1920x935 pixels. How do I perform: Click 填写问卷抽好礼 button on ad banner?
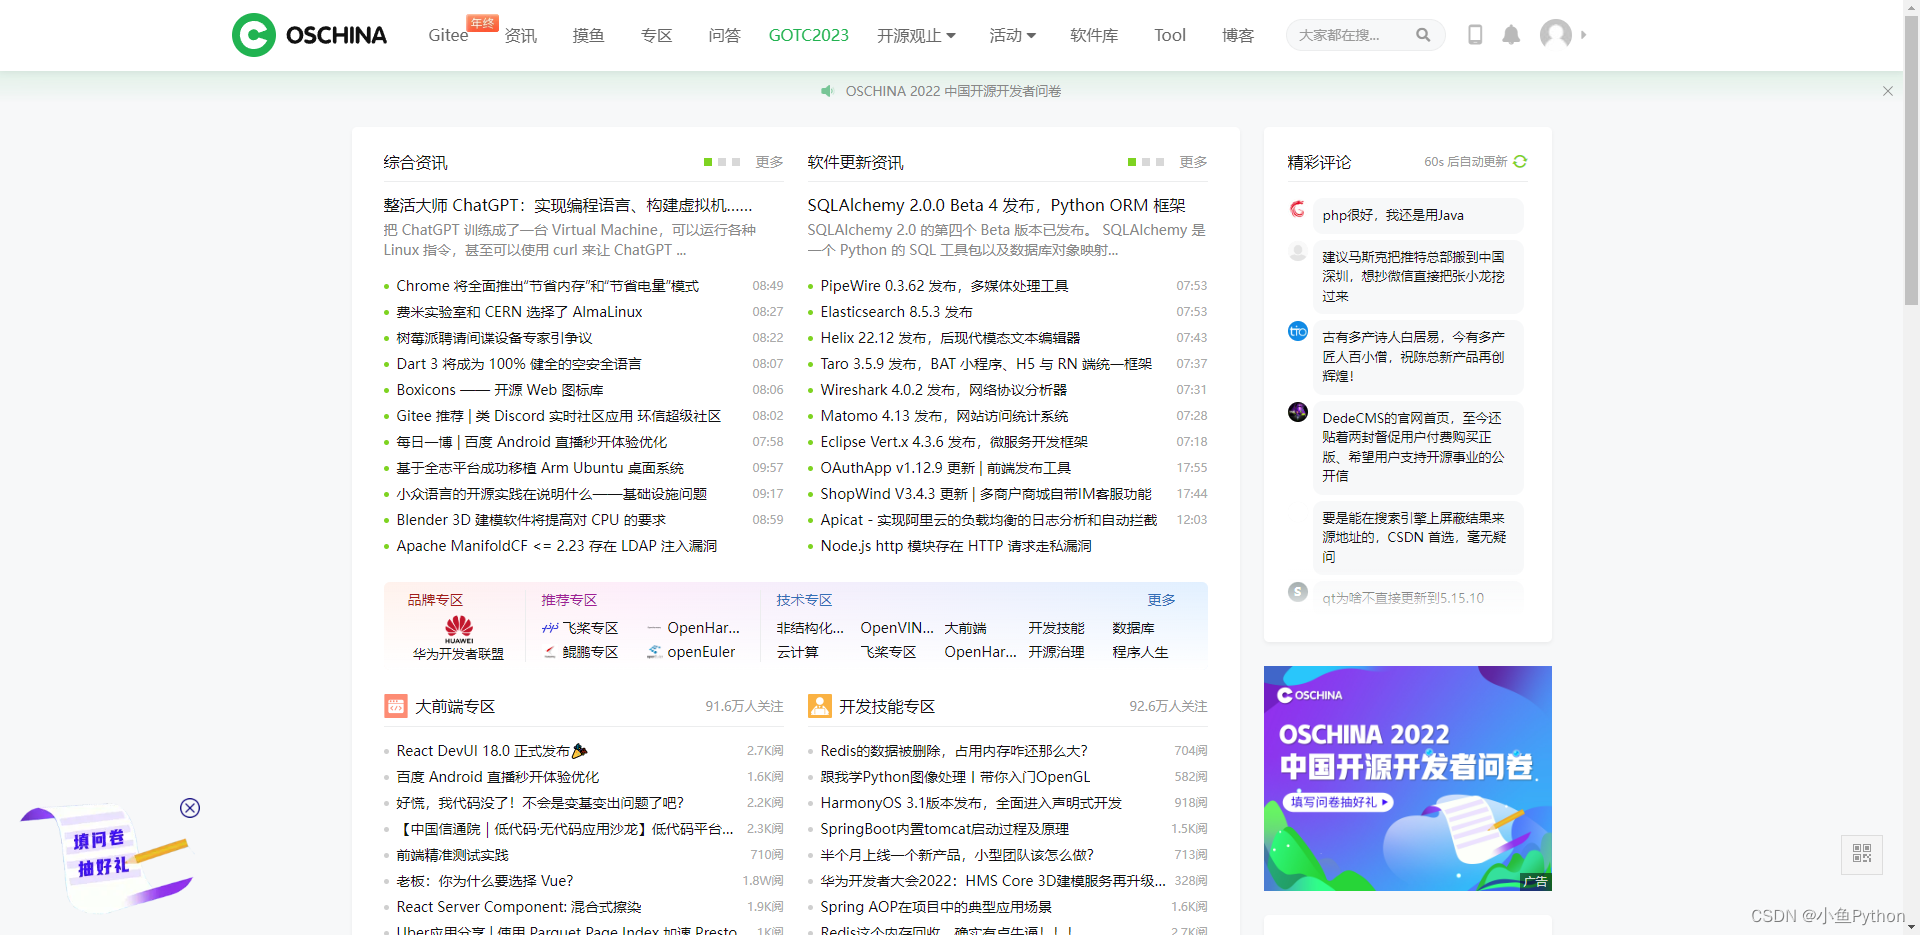point(1338,802)
